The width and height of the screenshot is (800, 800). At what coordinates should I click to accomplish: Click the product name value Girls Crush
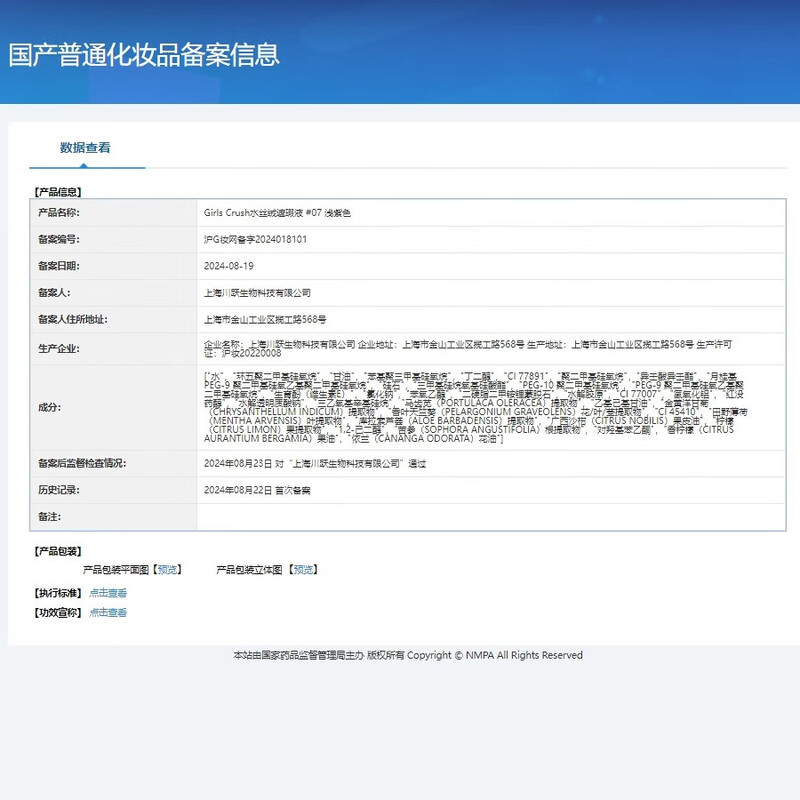point(277,213)
